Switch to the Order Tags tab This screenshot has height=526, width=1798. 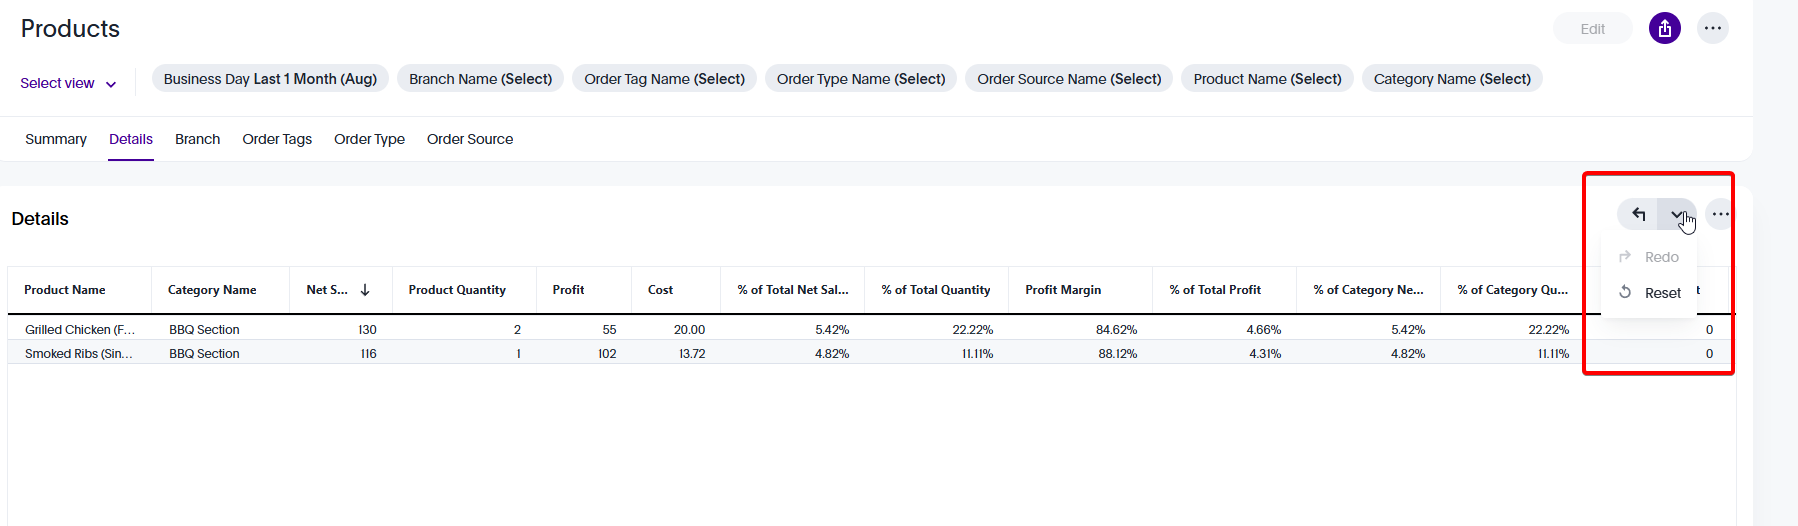tap(277, 139)
